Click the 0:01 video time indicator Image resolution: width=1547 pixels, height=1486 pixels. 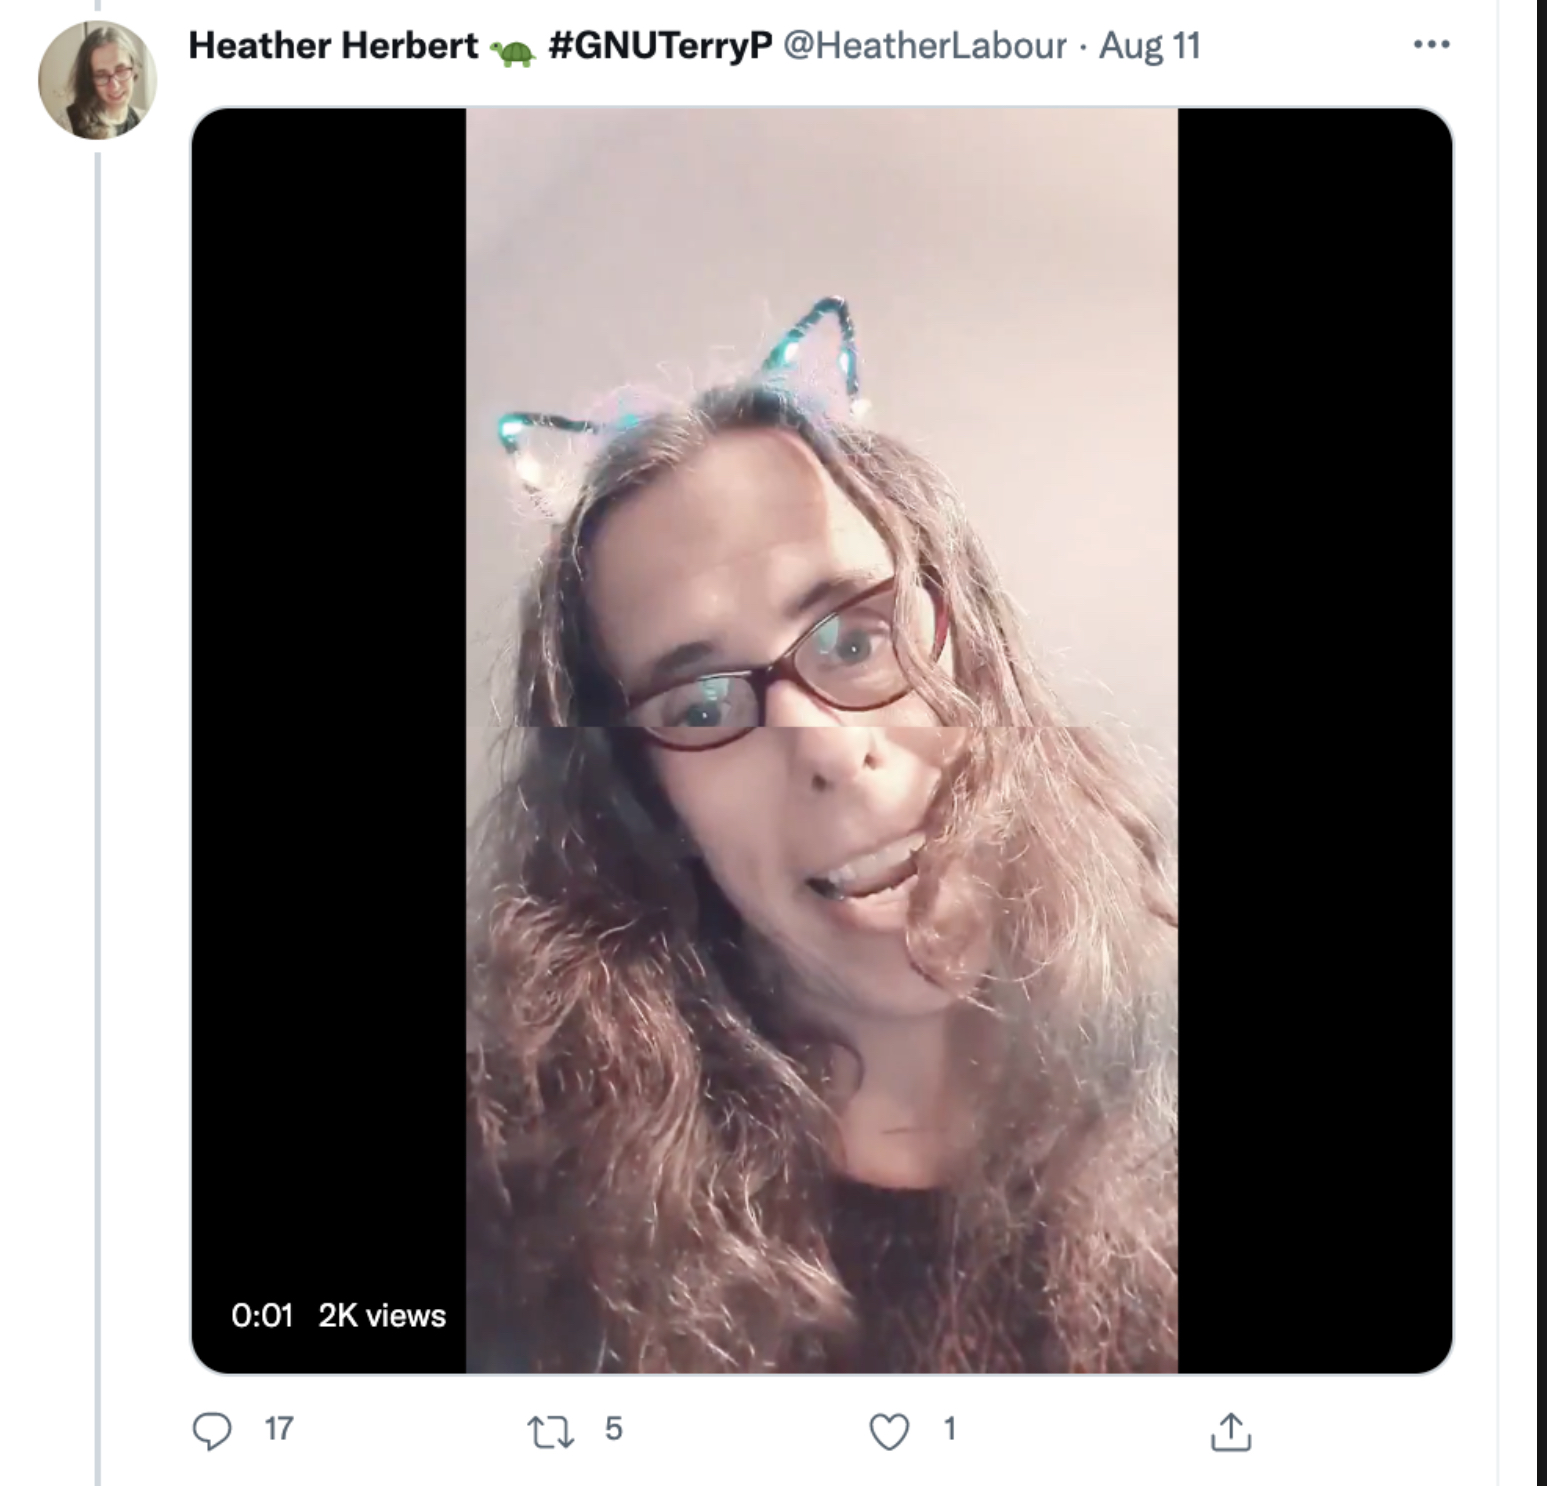point(261,1315)
